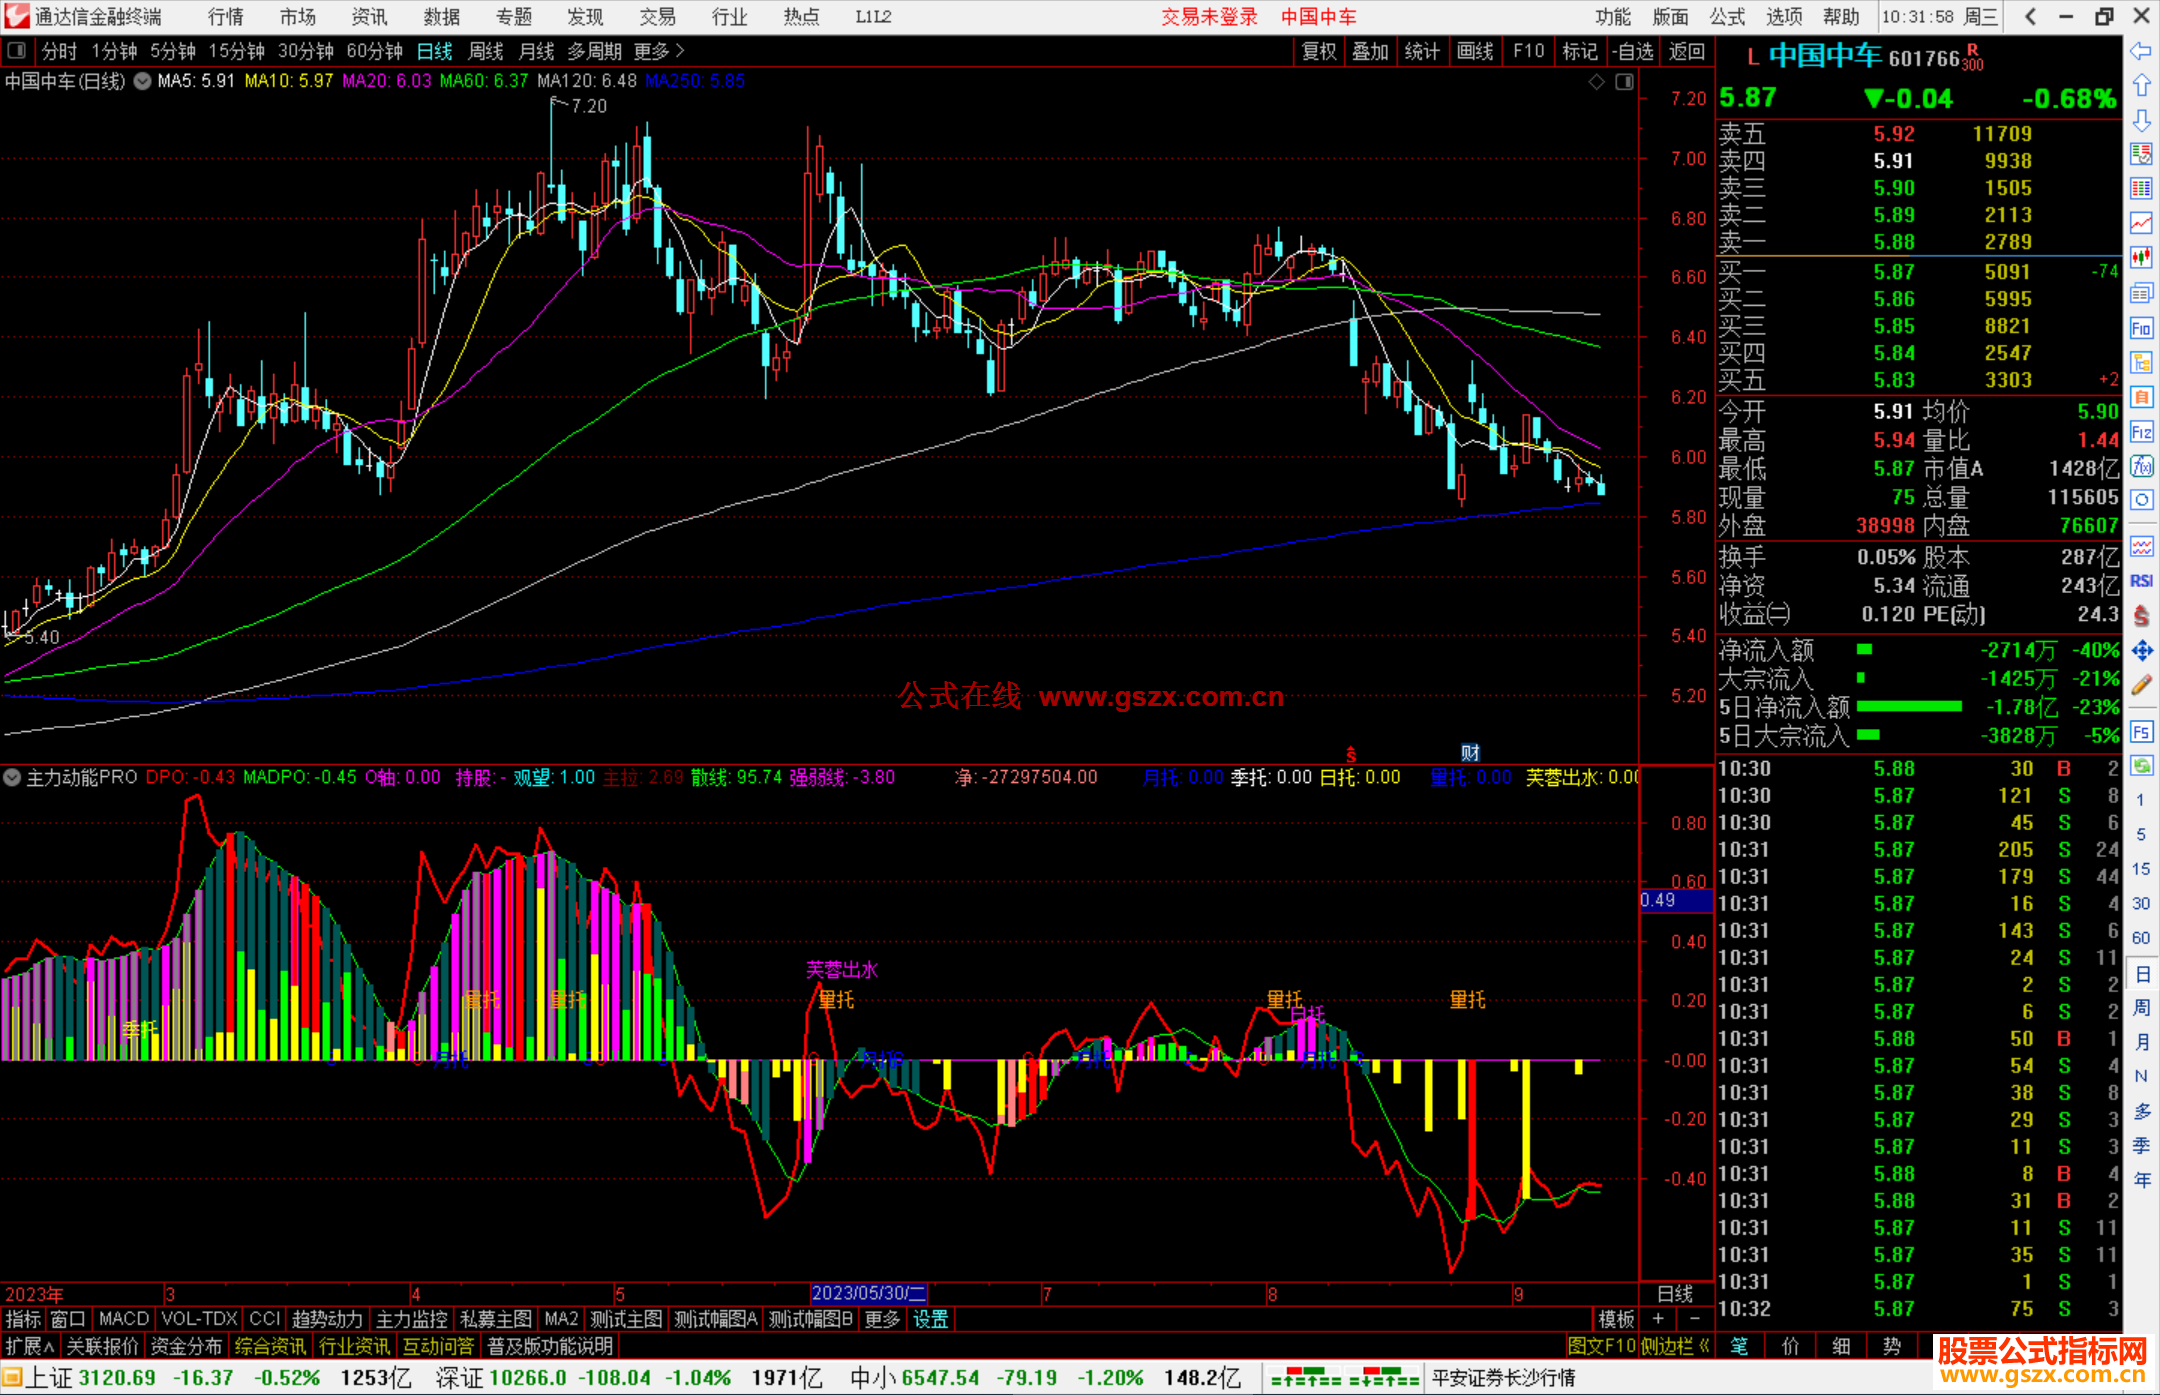Click the four-way move arrows icon

(x=2141, y=651)
